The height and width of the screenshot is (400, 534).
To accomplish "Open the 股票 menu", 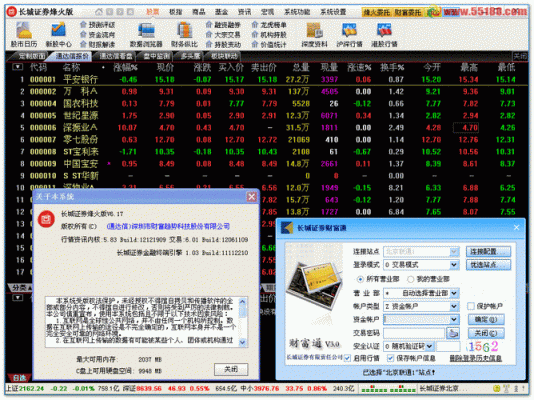I will click(x=153, y=12).
